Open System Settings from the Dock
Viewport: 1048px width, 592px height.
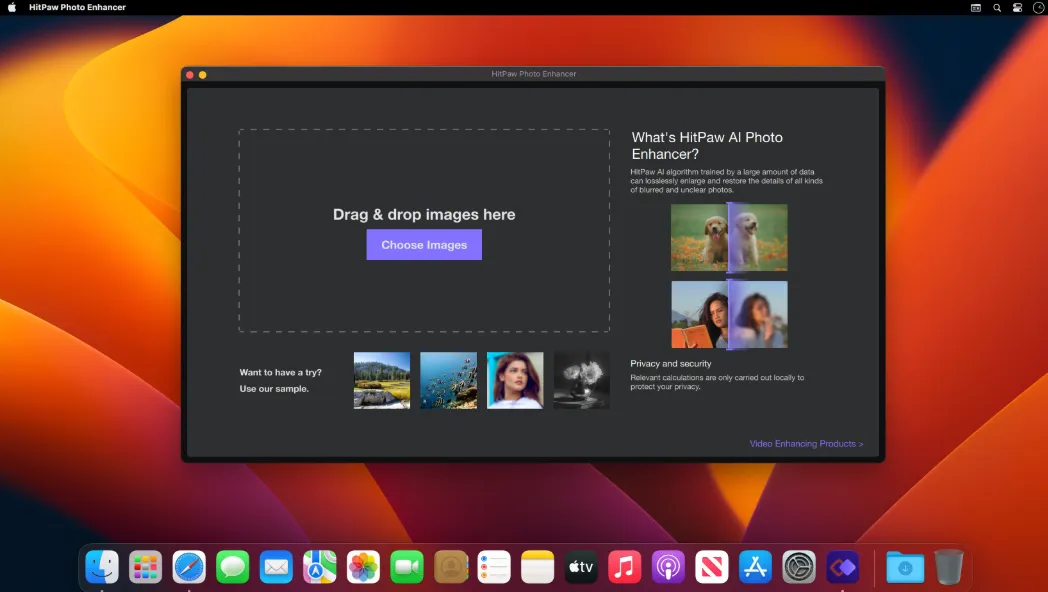click(799, 567)
